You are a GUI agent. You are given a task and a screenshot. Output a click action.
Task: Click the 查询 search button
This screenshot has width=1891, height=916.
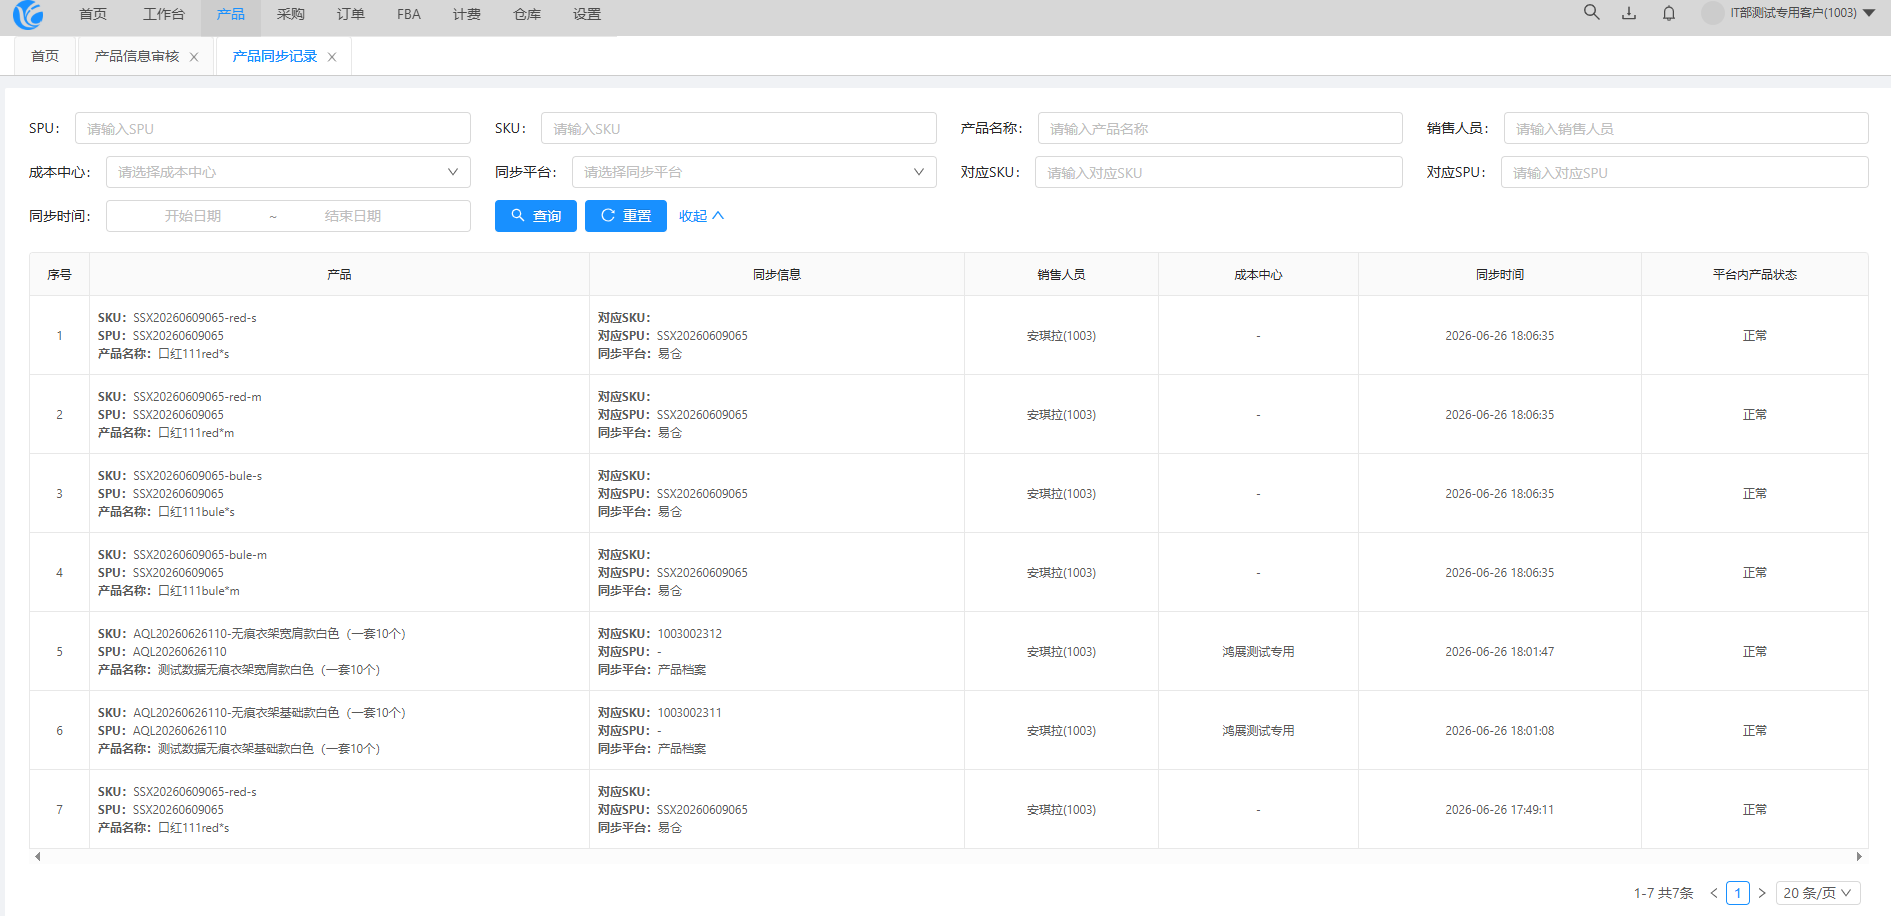536,216
